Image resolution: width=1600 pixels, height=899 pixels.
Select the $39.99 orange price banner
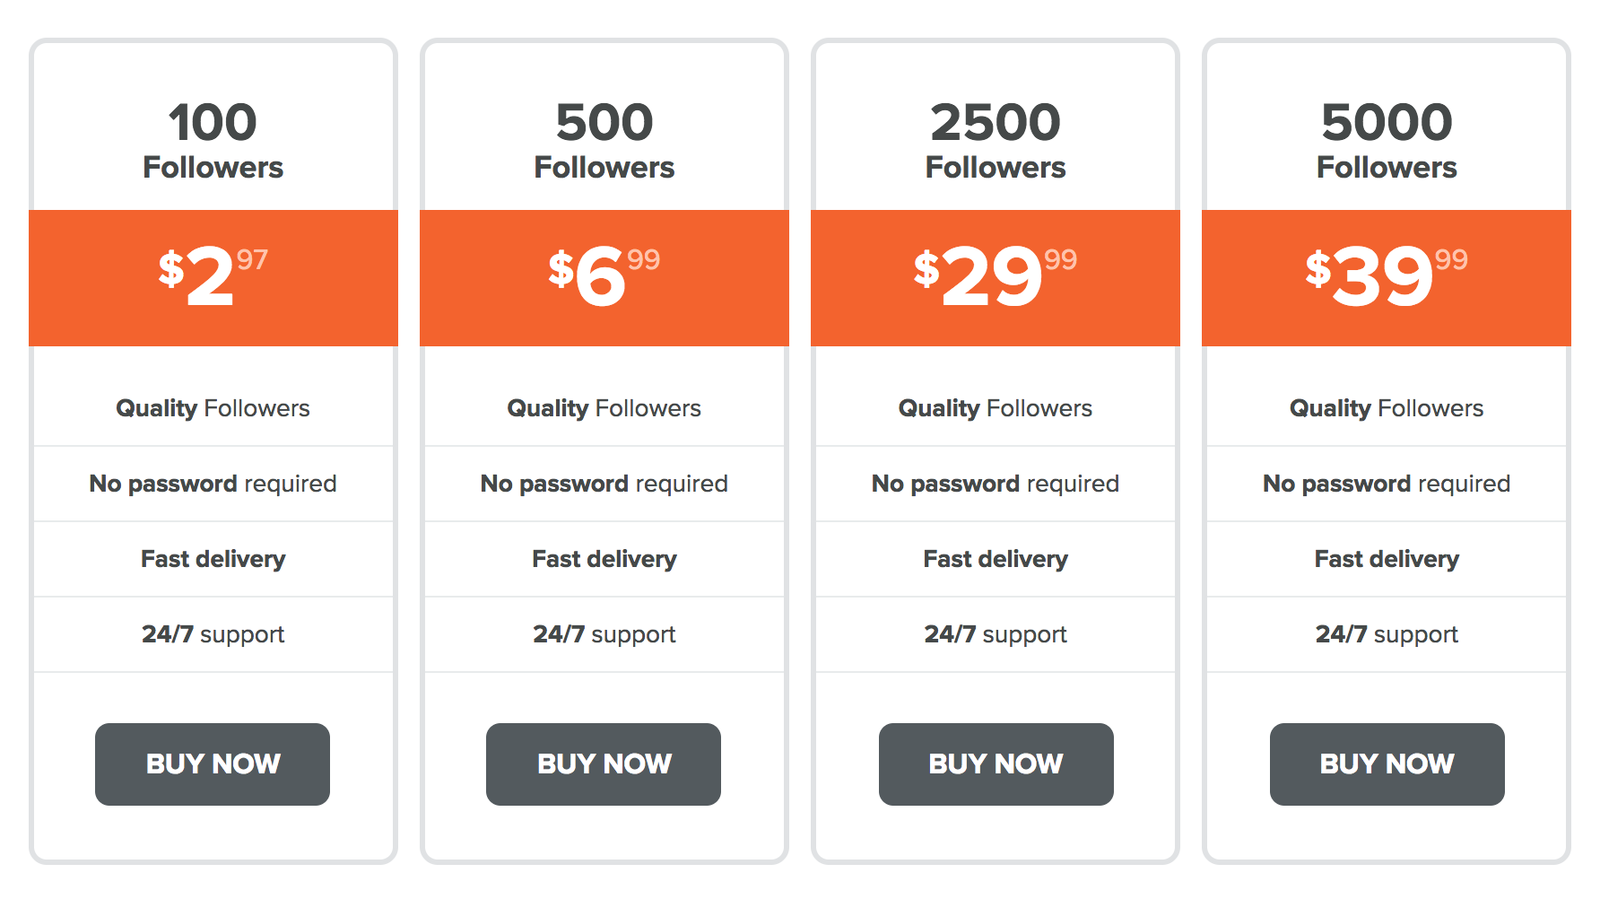coord(1386,277)
